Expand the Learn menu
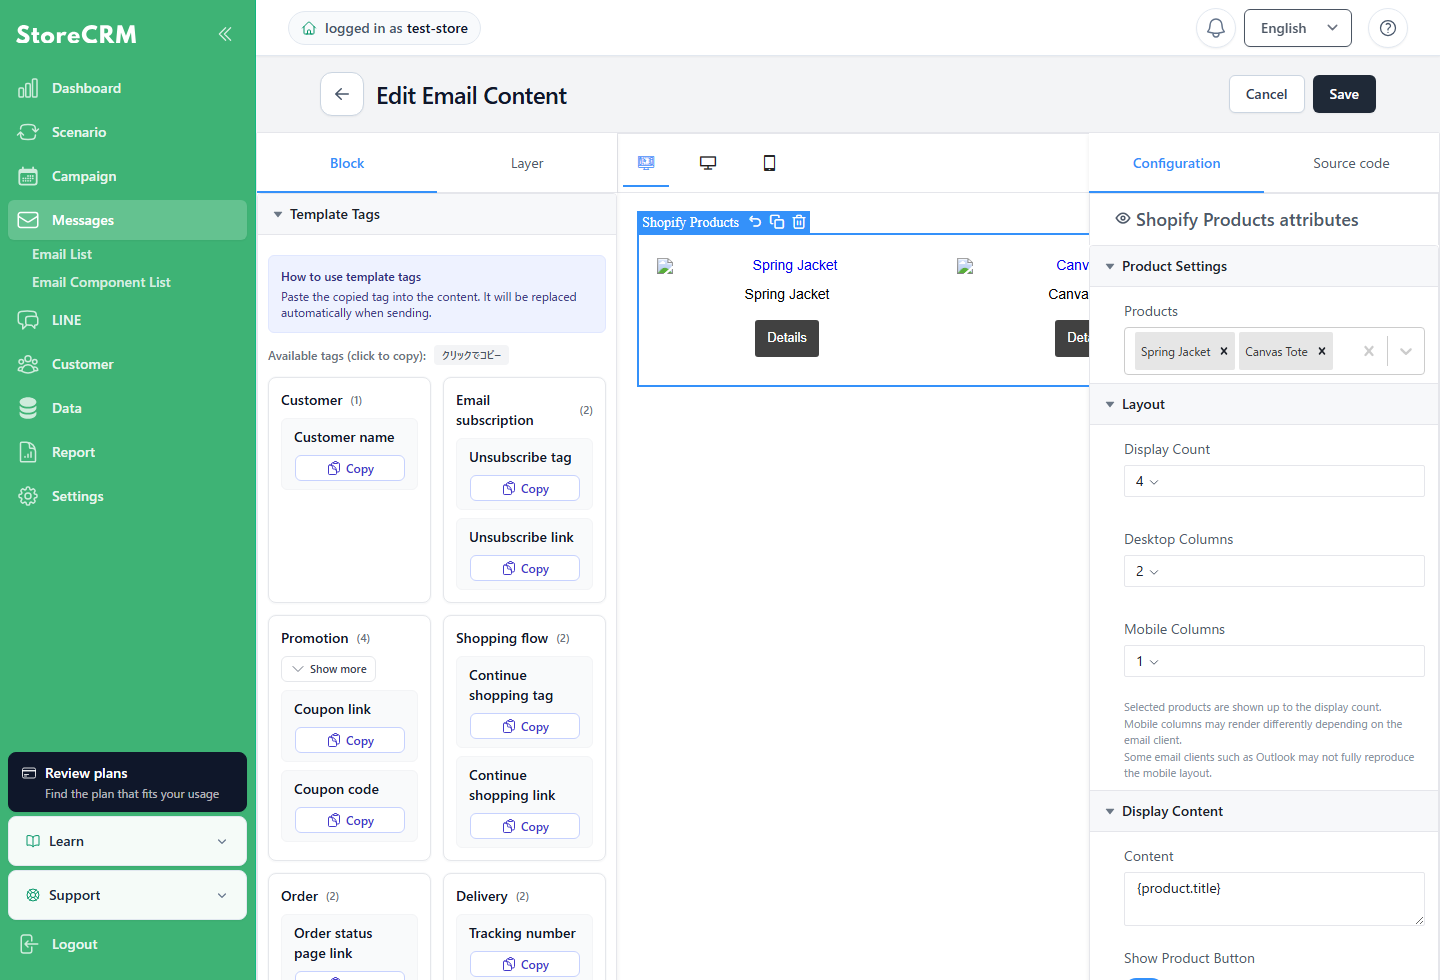Screen dimensions: 1440x980 127,841
